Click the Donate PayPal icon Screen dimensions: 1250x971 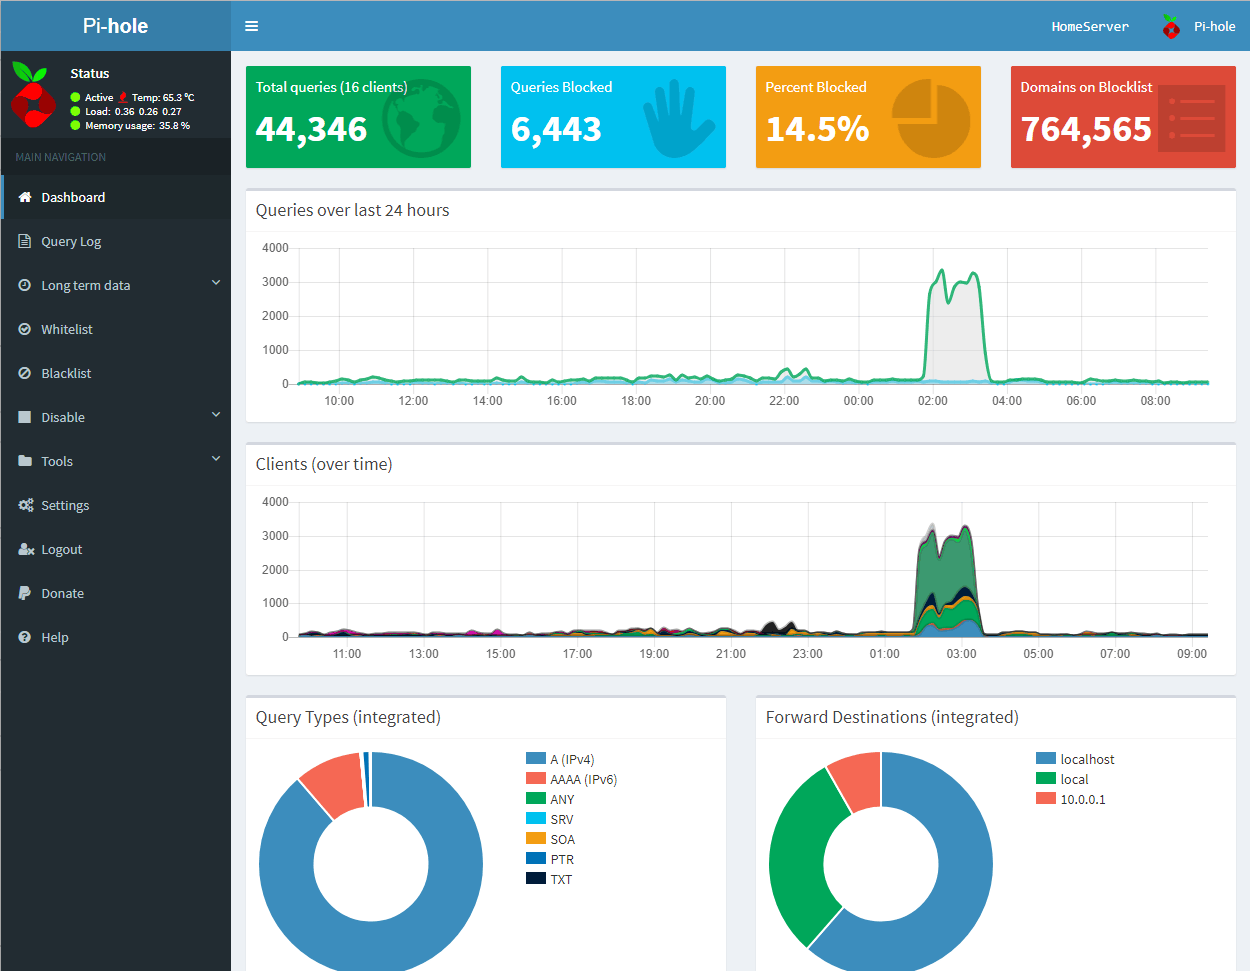(25, 593)
